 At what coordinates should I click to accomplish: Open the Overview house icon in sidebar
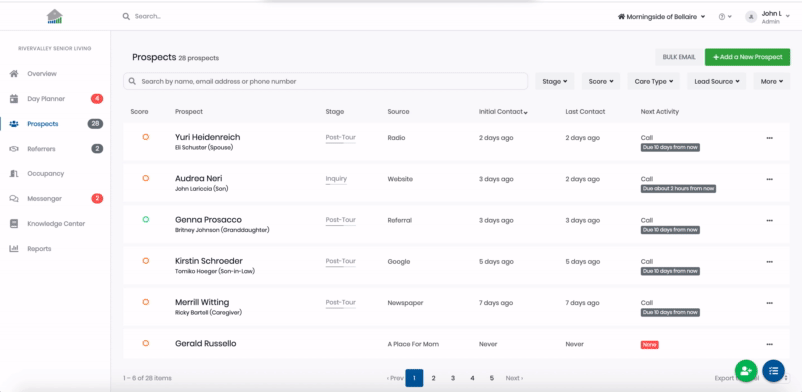pyautogui.click(x=14, y=74)
